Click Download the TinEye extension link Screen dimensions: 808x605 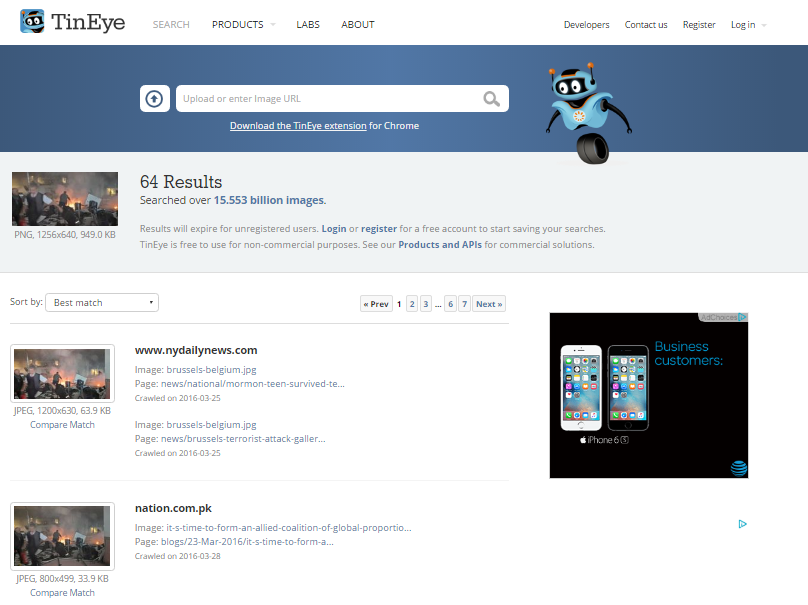click(298, 126)
